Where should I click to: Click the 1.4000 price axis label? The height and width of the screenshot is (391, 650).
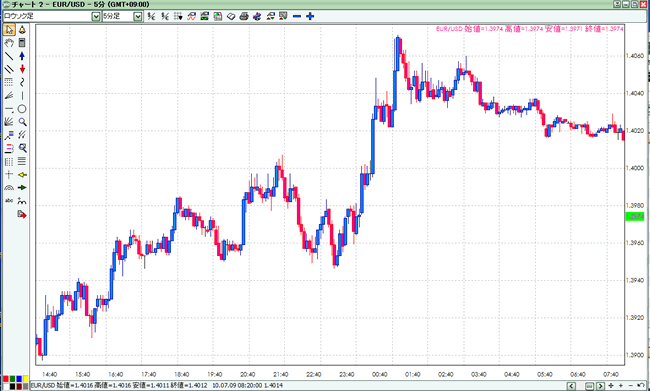pos(635,168)
